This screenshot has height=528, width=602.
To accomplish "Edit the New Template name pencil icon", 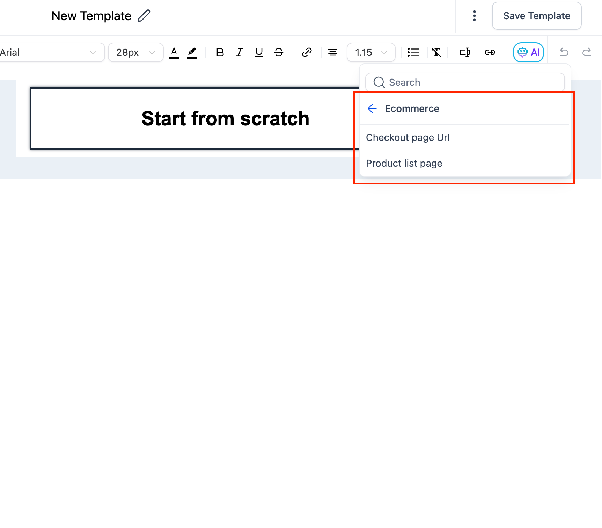I will (x=144, y=16).
